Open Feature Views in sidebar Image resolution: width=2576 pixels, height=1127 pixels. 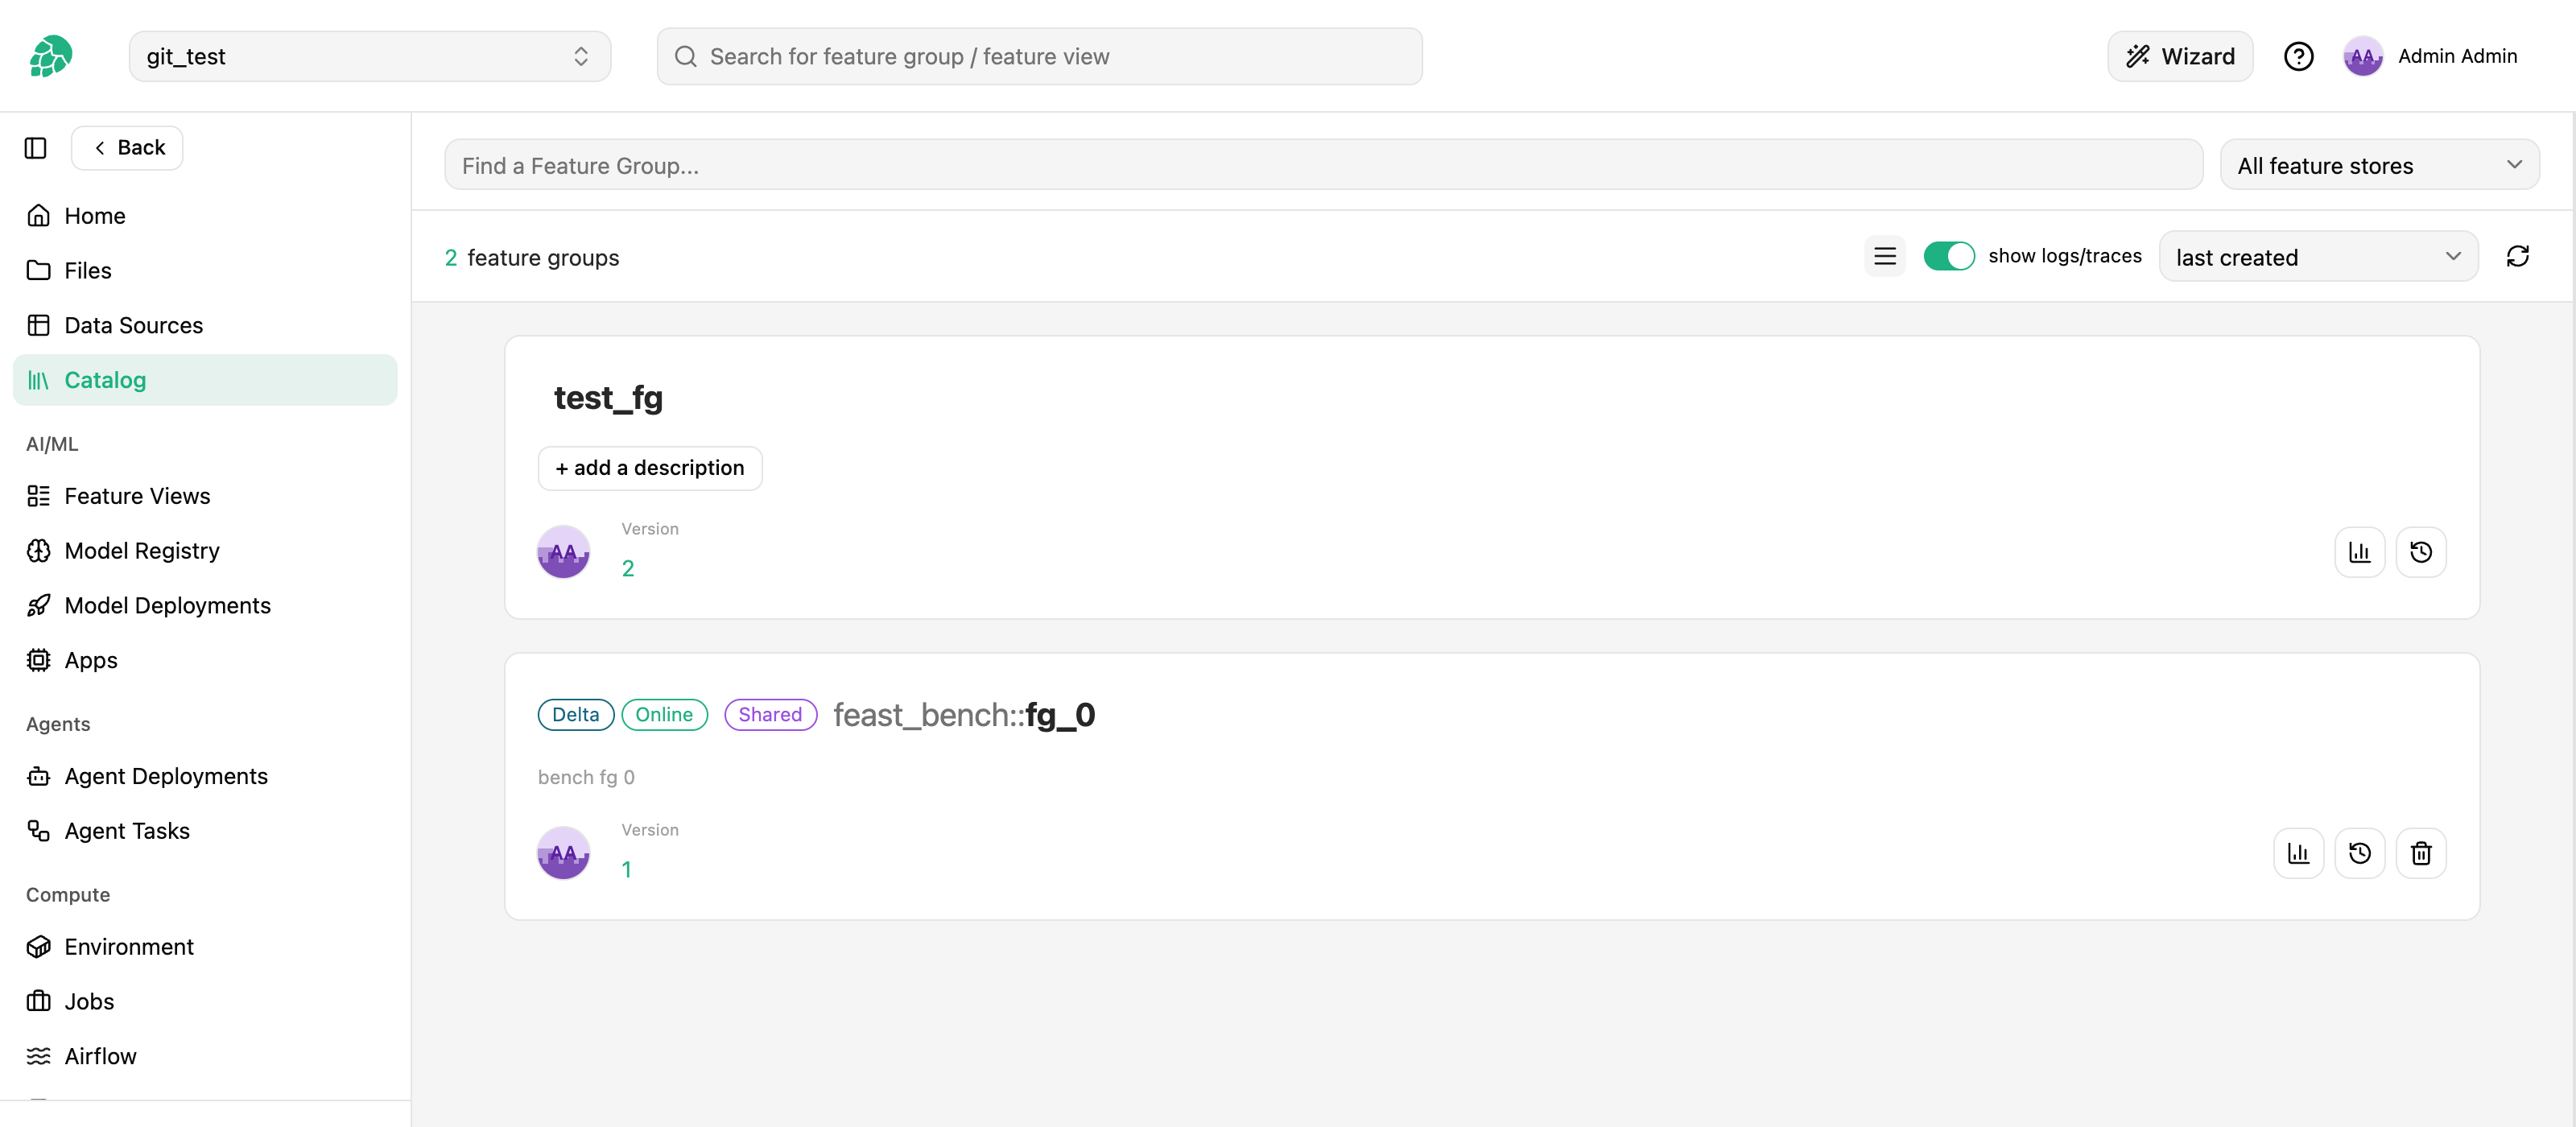(205, 496)
